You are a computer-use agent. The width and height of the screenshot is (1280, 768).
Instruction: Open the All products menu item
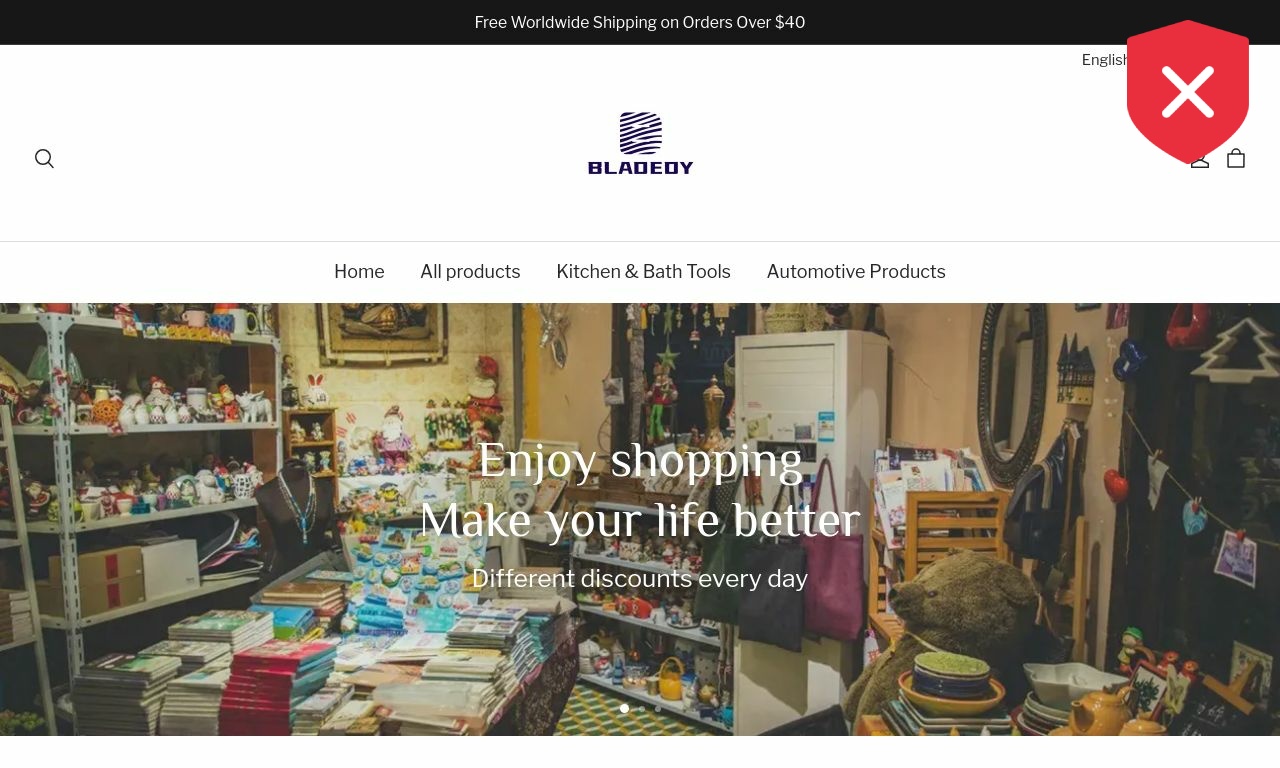click(470, 272)
